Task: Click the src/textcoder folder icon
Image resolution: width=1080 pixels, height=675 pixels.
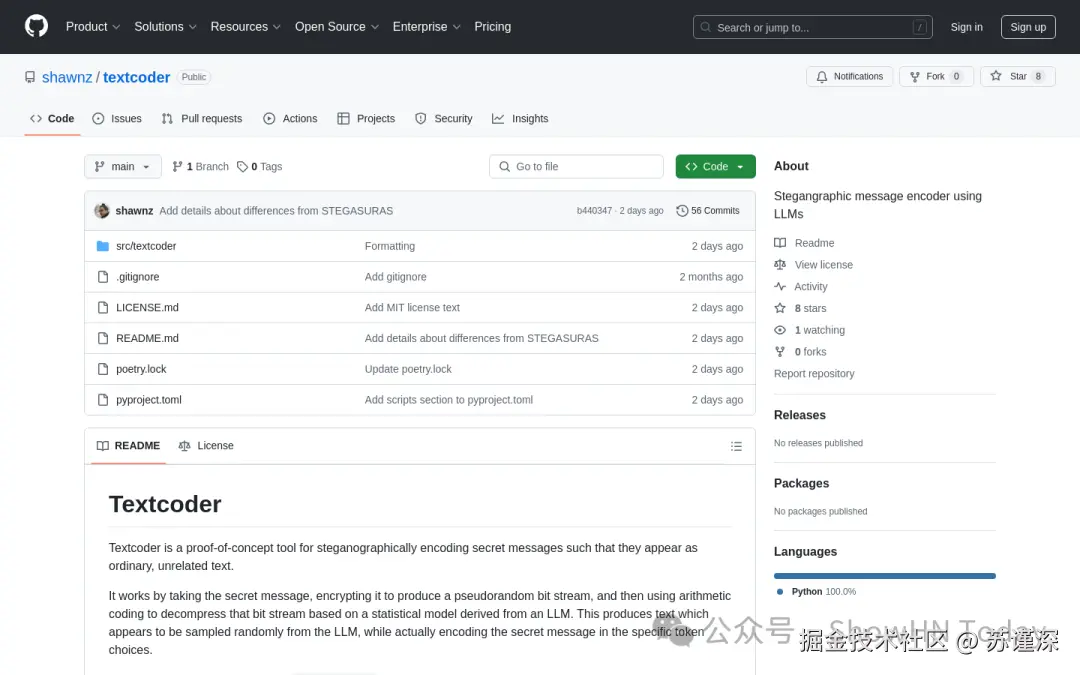Action: tap(103, 246)
